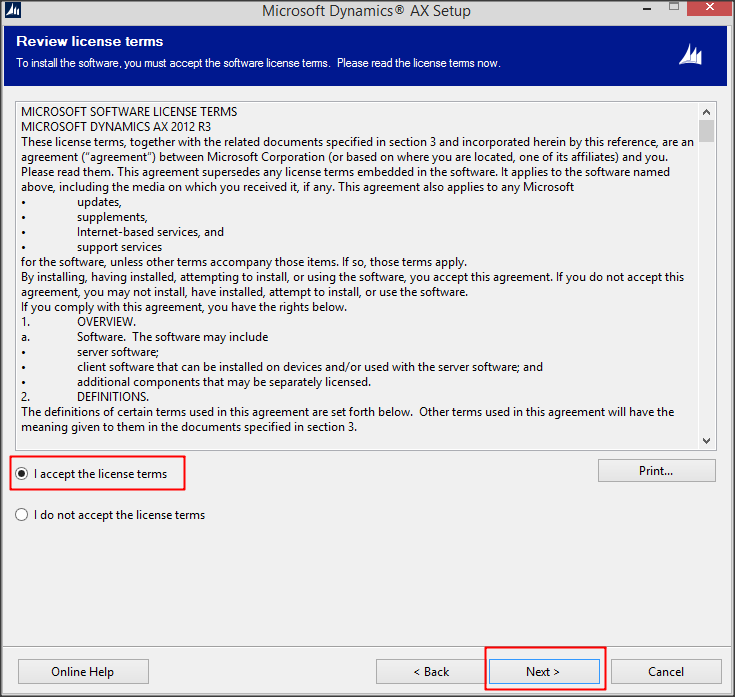Click 'additional components that may be separately licensed.'
The width and height of the screenshot is (735, 697).
tap(224, 382)
